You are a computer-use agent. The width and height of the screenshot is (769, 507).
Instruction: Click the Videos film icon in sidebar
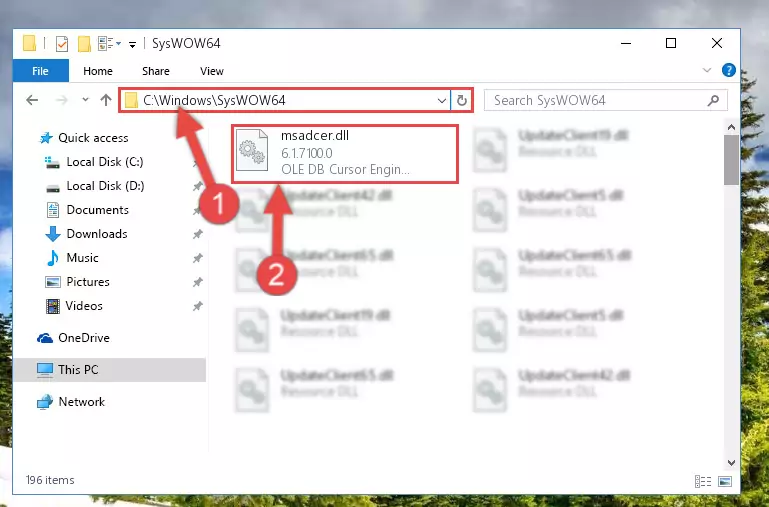pyautogui.click(x=52, y=306)
